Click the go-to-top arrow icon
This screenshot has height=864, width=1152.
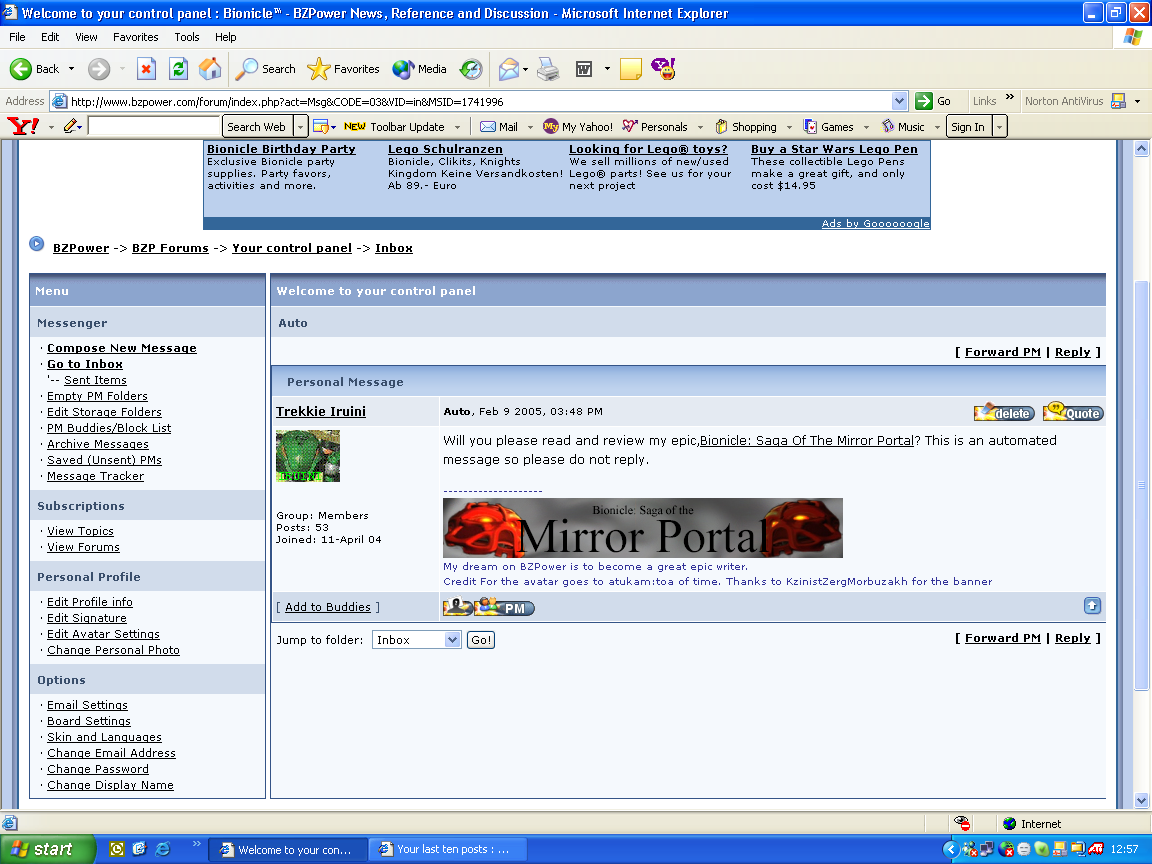1092,606
